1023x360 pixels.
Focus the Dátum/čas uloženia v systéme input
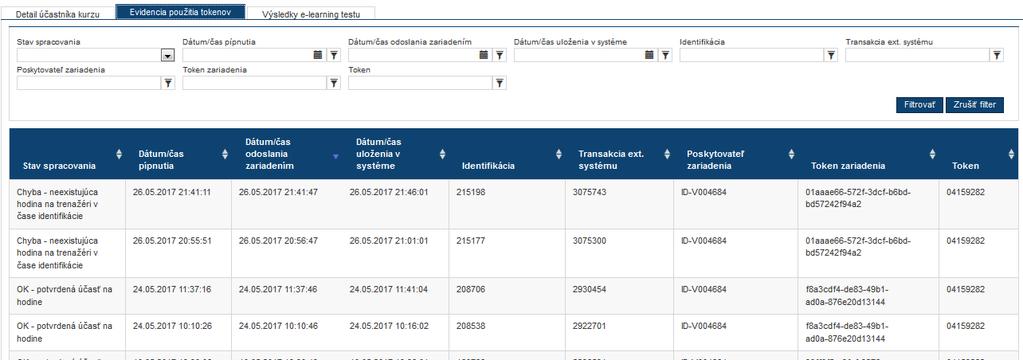579,55
